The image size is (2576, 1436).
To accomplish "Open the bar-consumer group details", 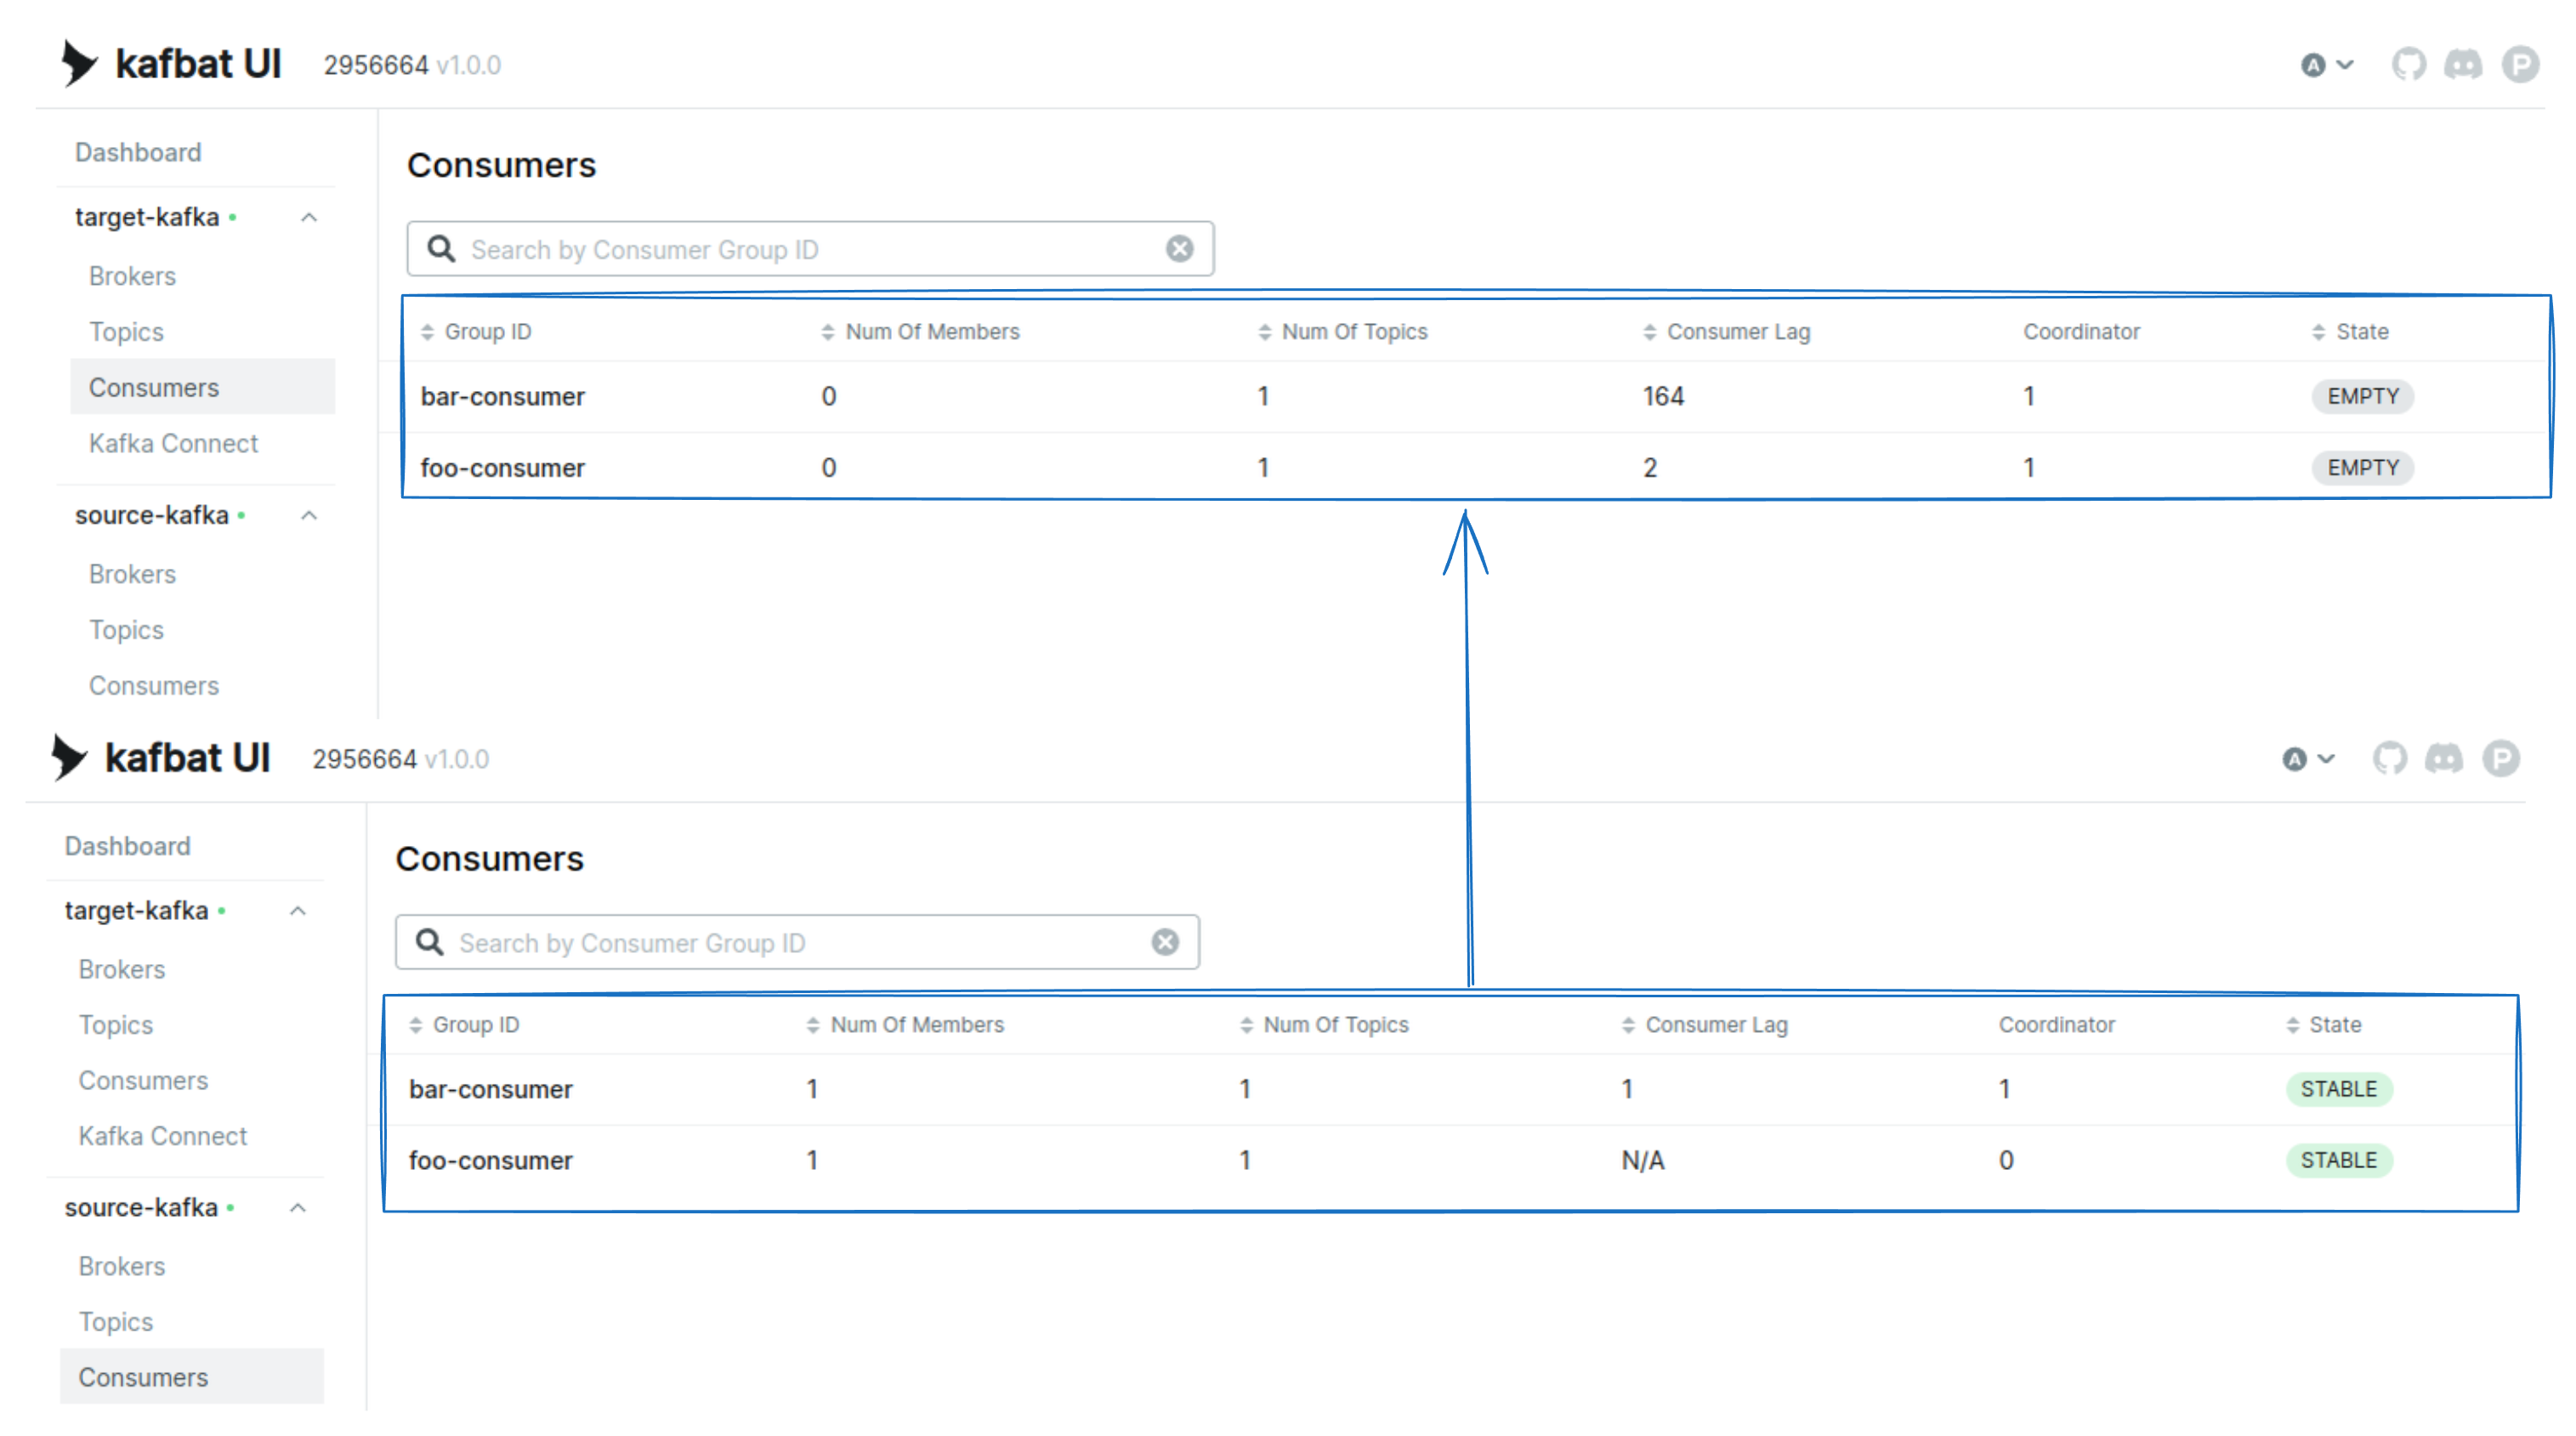I will [x=503, y=396].
